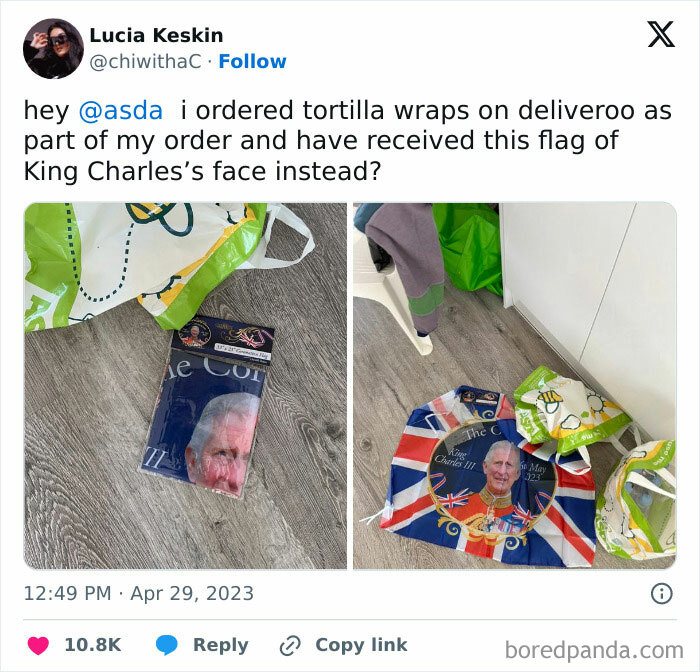This screenshot has width=700, height=672.
Task: Click the 10.8K likes count
Action: pos(93,645)
